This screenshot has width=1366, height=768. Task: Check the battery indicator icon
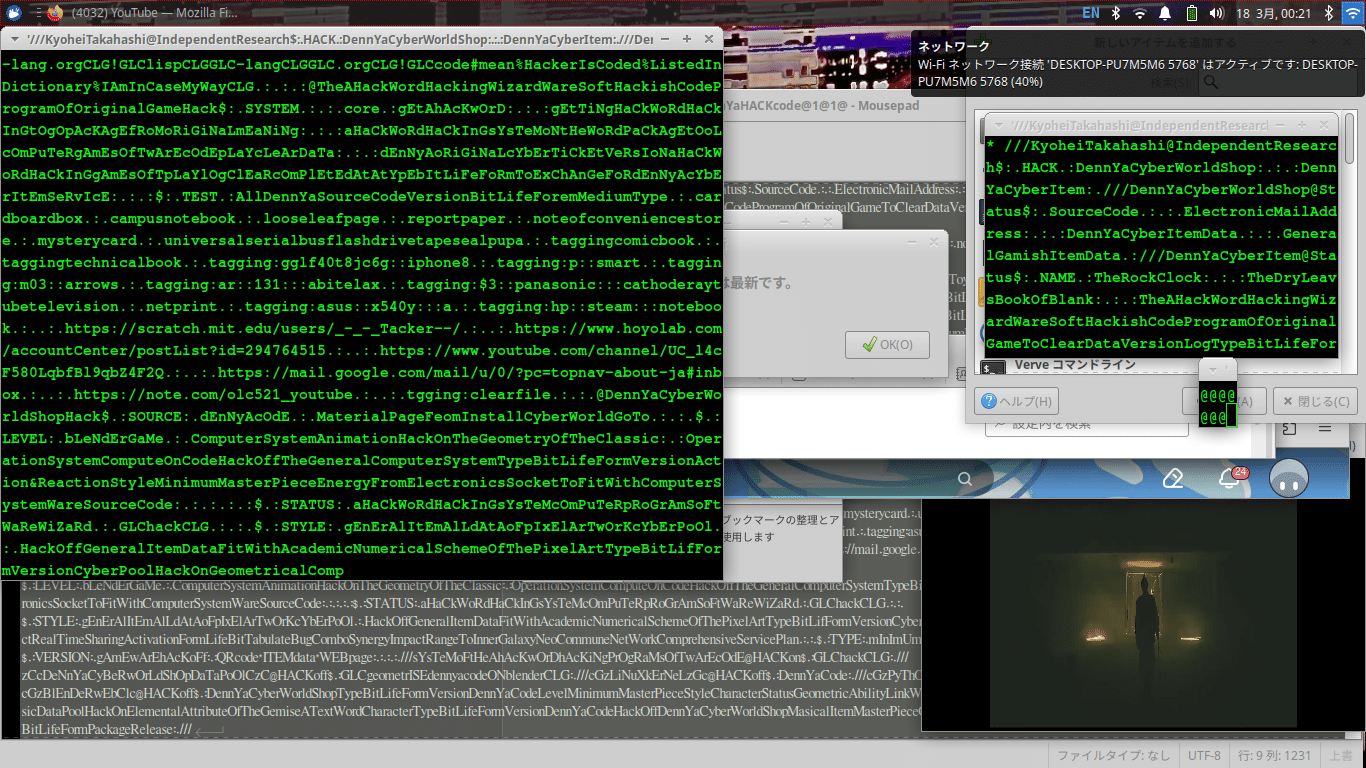pos(1191,13)
